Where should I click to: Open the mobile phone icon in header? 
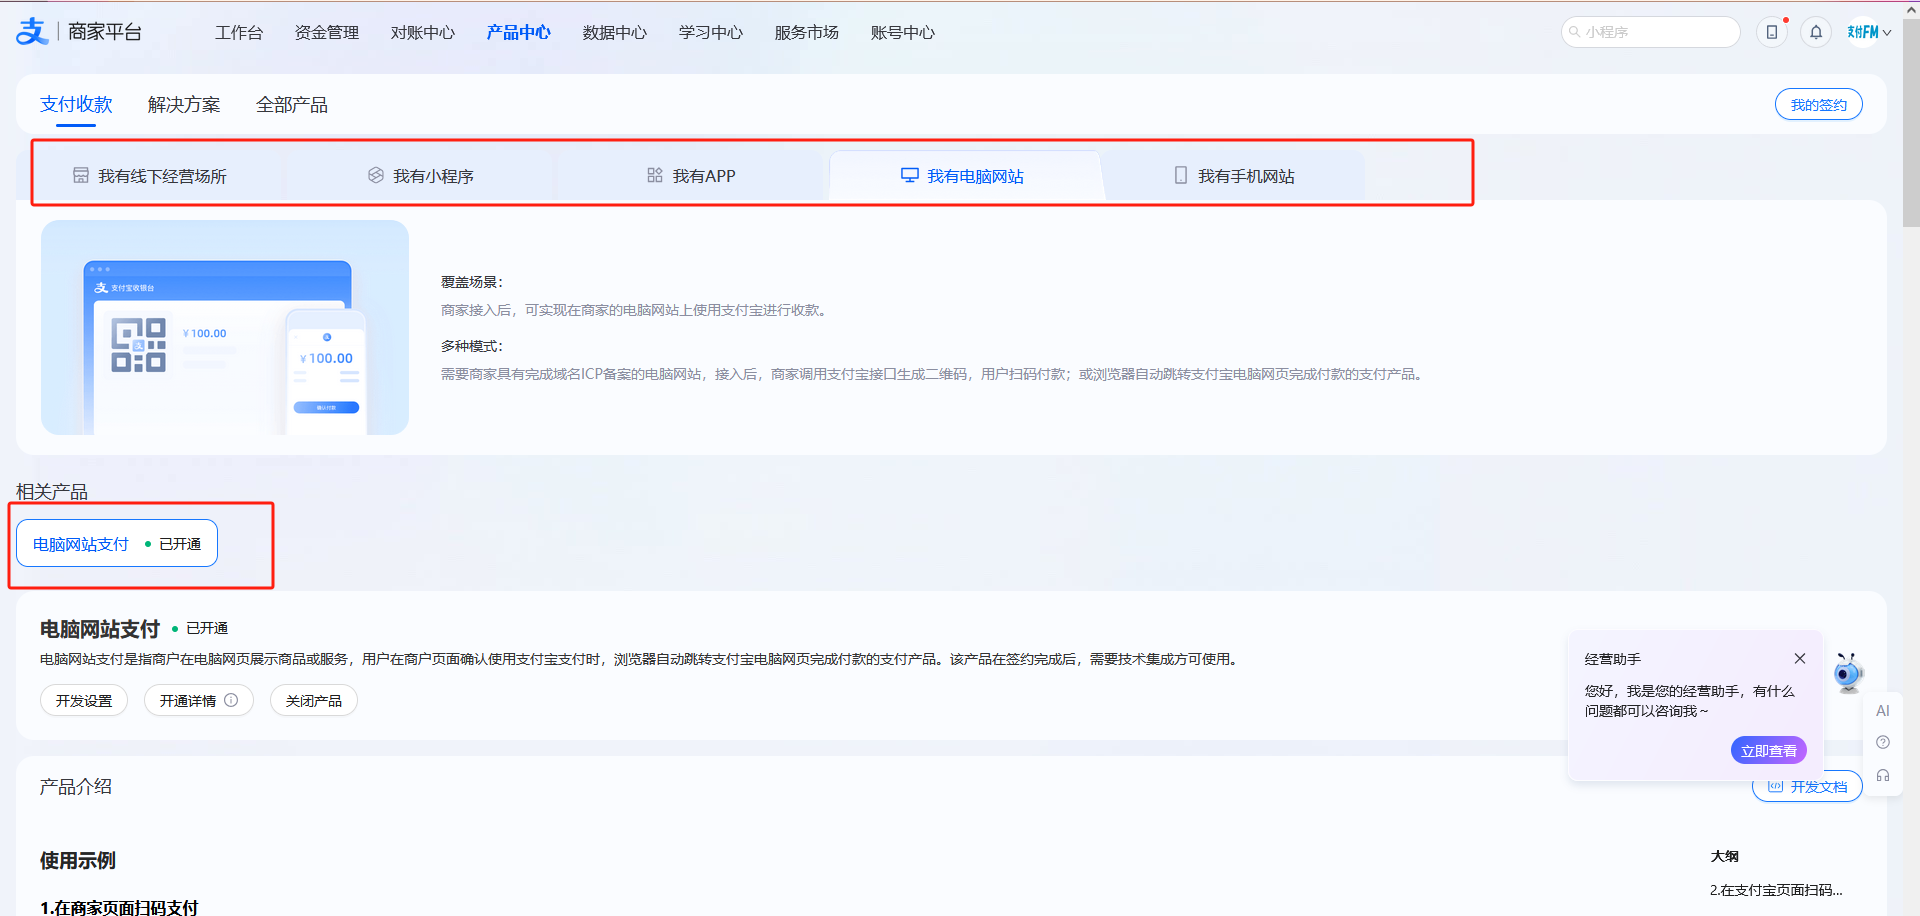(x=1772, y=32)
